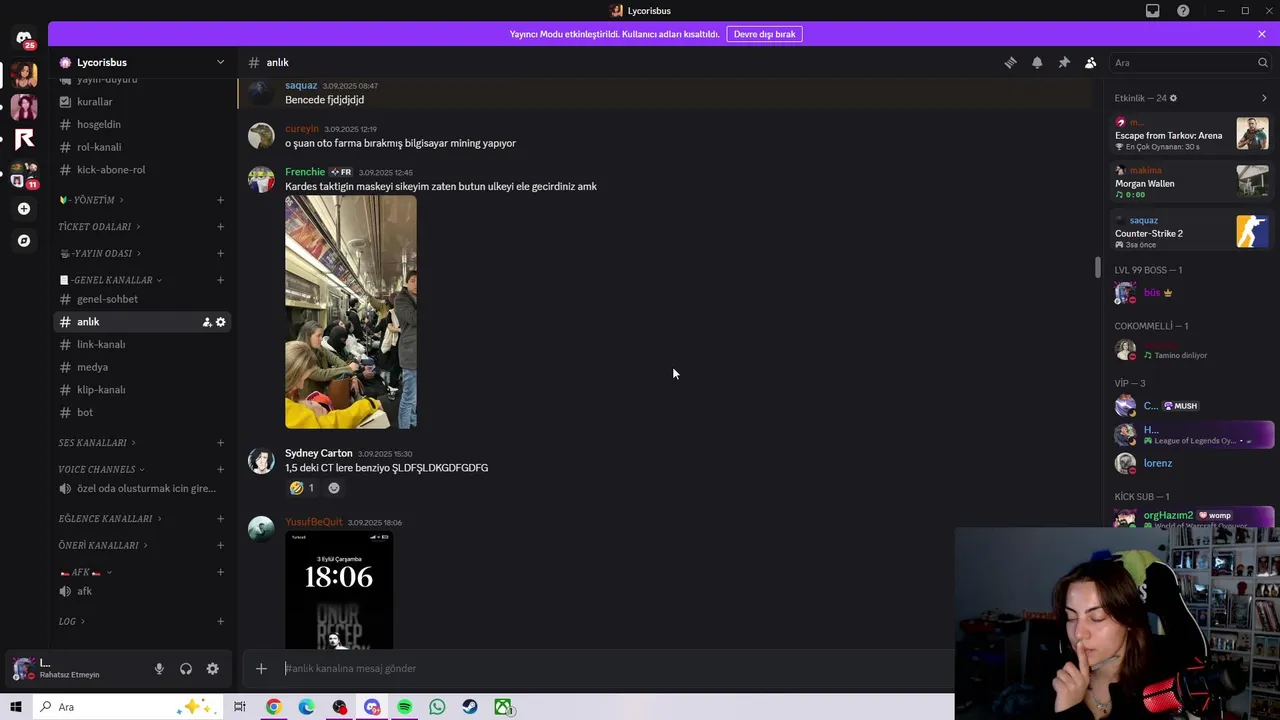Open Inbox icon in title bar
The width and height of the screenshot is (1280, 720).
click(1153, 11)
